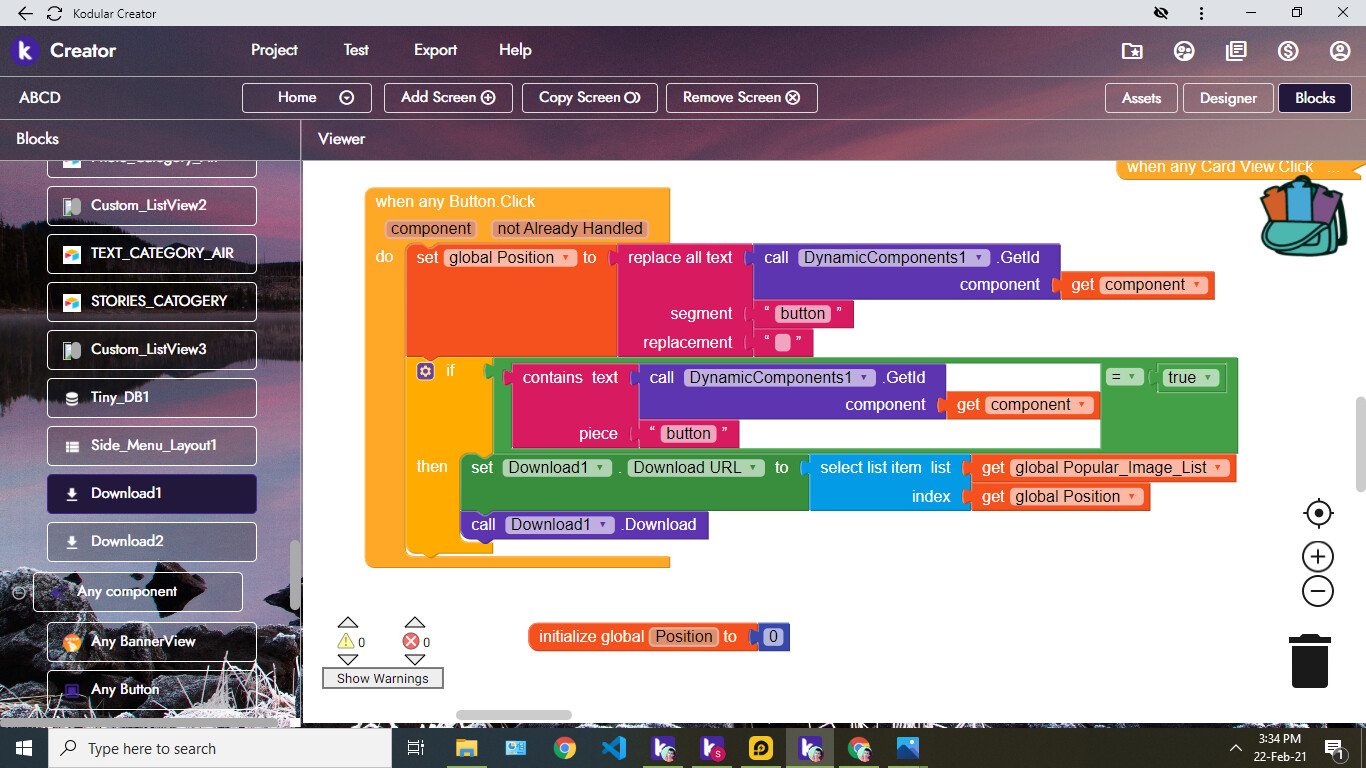Click the Windows taskbar search box
The height and width of the screenshot is (768, 1366).
pos(219,748)
